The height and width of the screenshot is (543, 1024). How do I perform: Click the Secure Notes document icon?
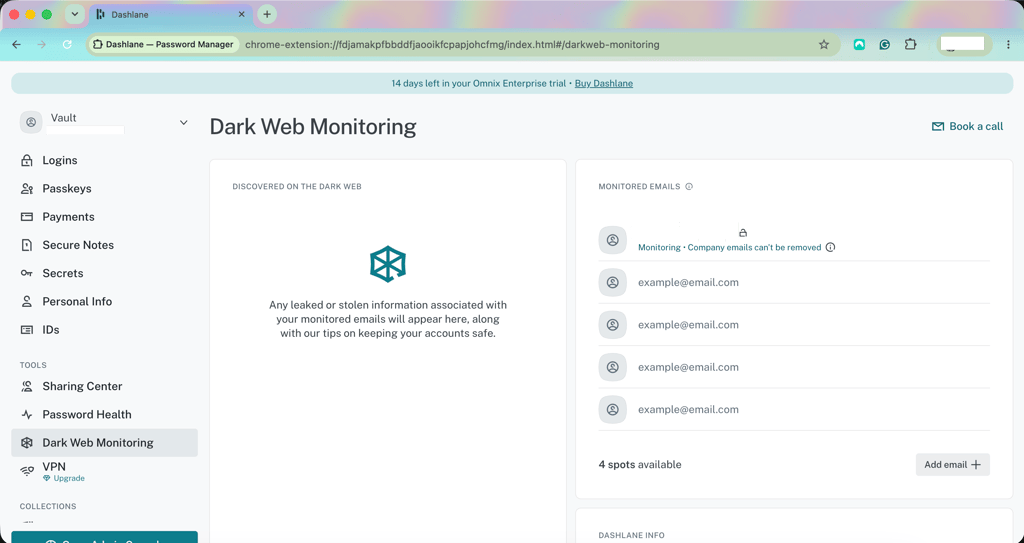pyautogui.click(x=27, y=245)
